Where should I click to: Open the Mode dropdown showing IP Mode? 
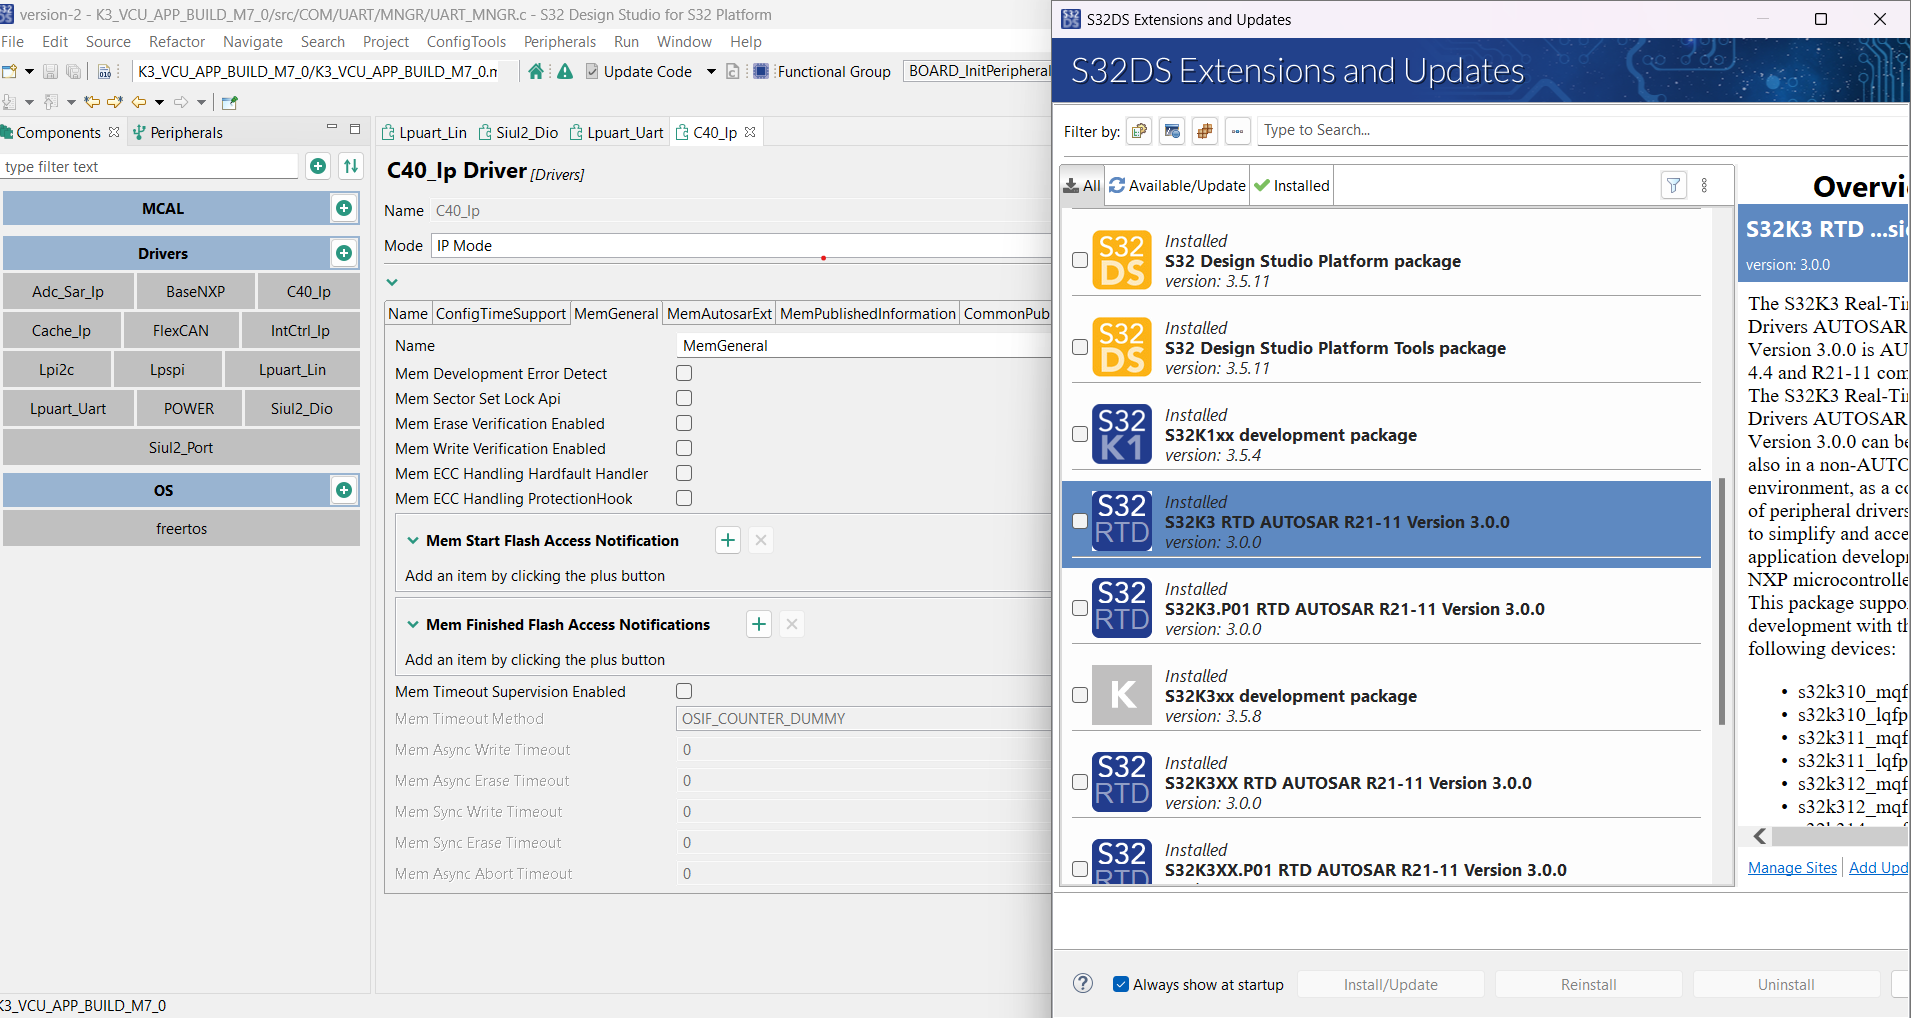(740, 245)
